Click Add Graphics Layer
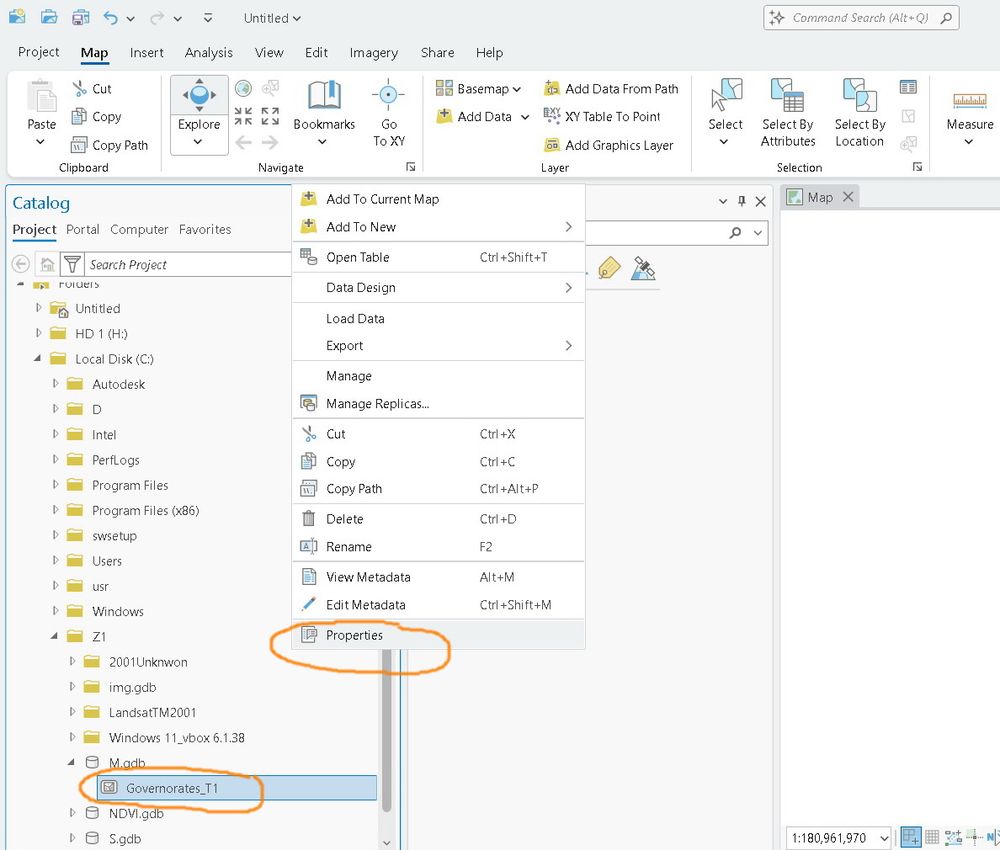This screenshot has width=1000, height=850. [608, 145]
